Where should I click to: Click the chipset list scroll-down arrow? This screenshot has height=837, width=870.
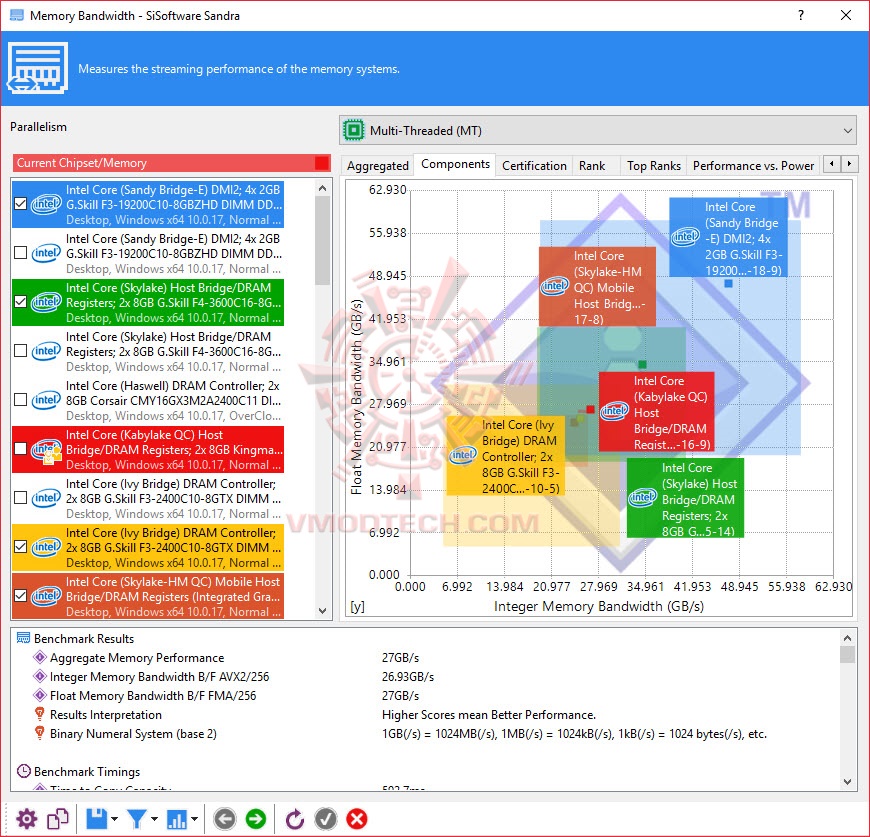322,611
